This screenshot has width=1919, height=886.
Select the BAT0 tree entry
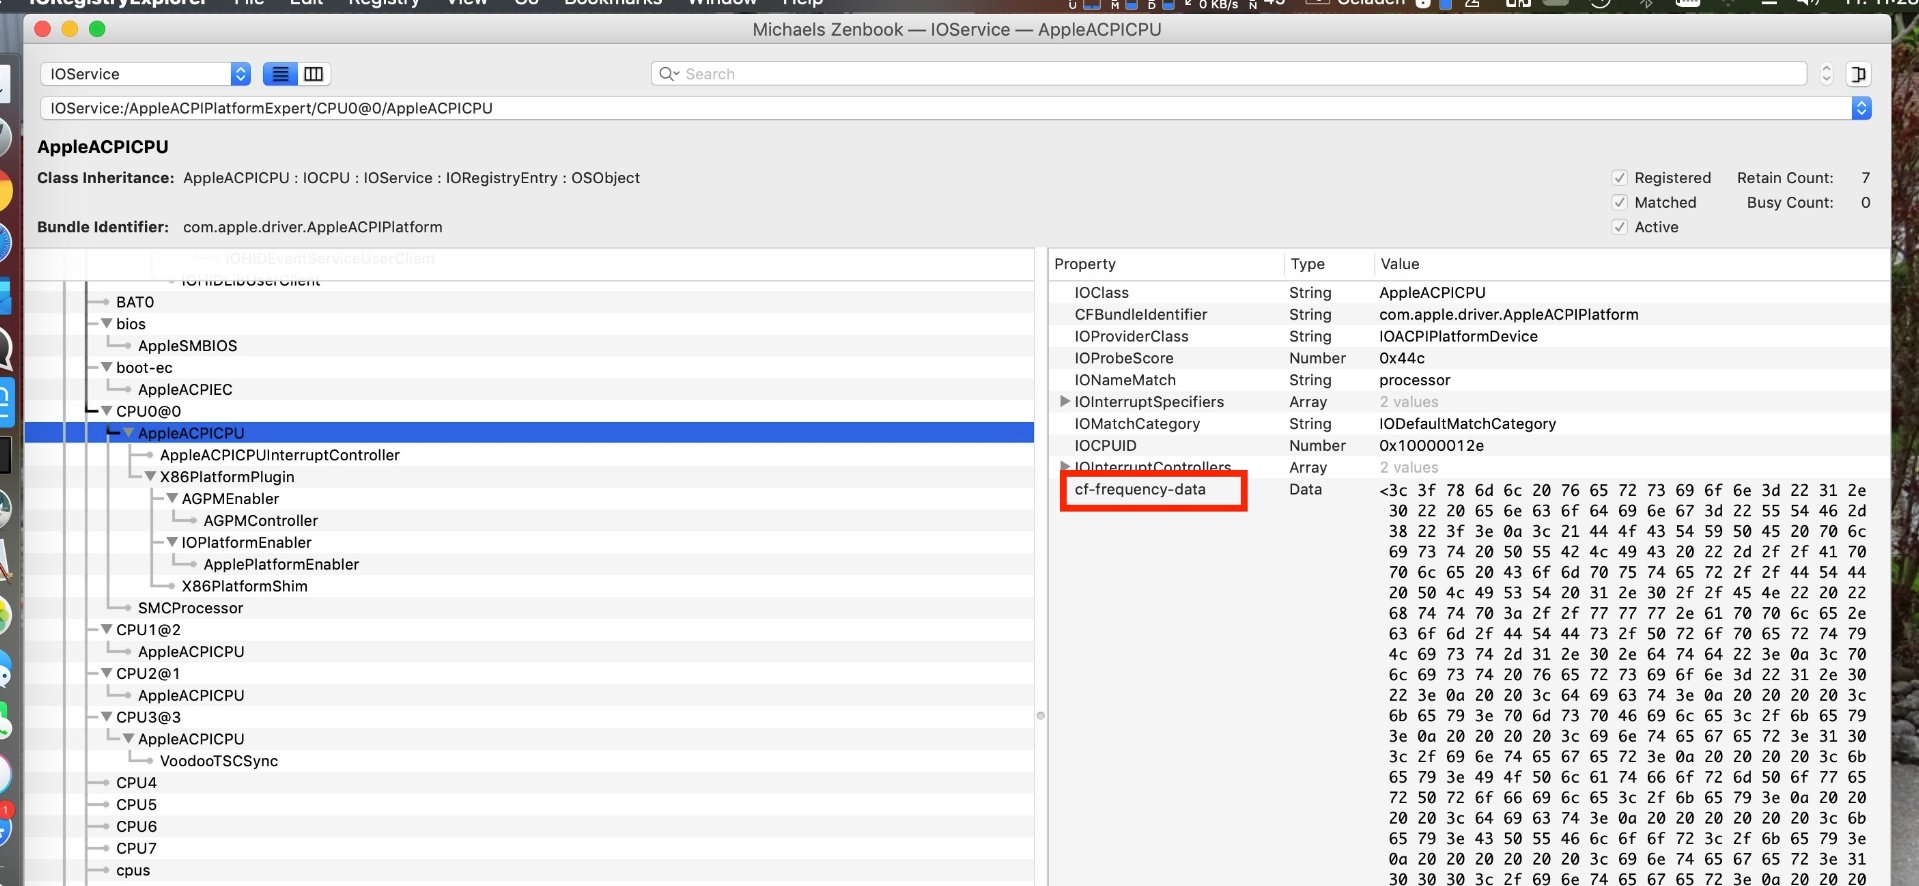[135, 302]
